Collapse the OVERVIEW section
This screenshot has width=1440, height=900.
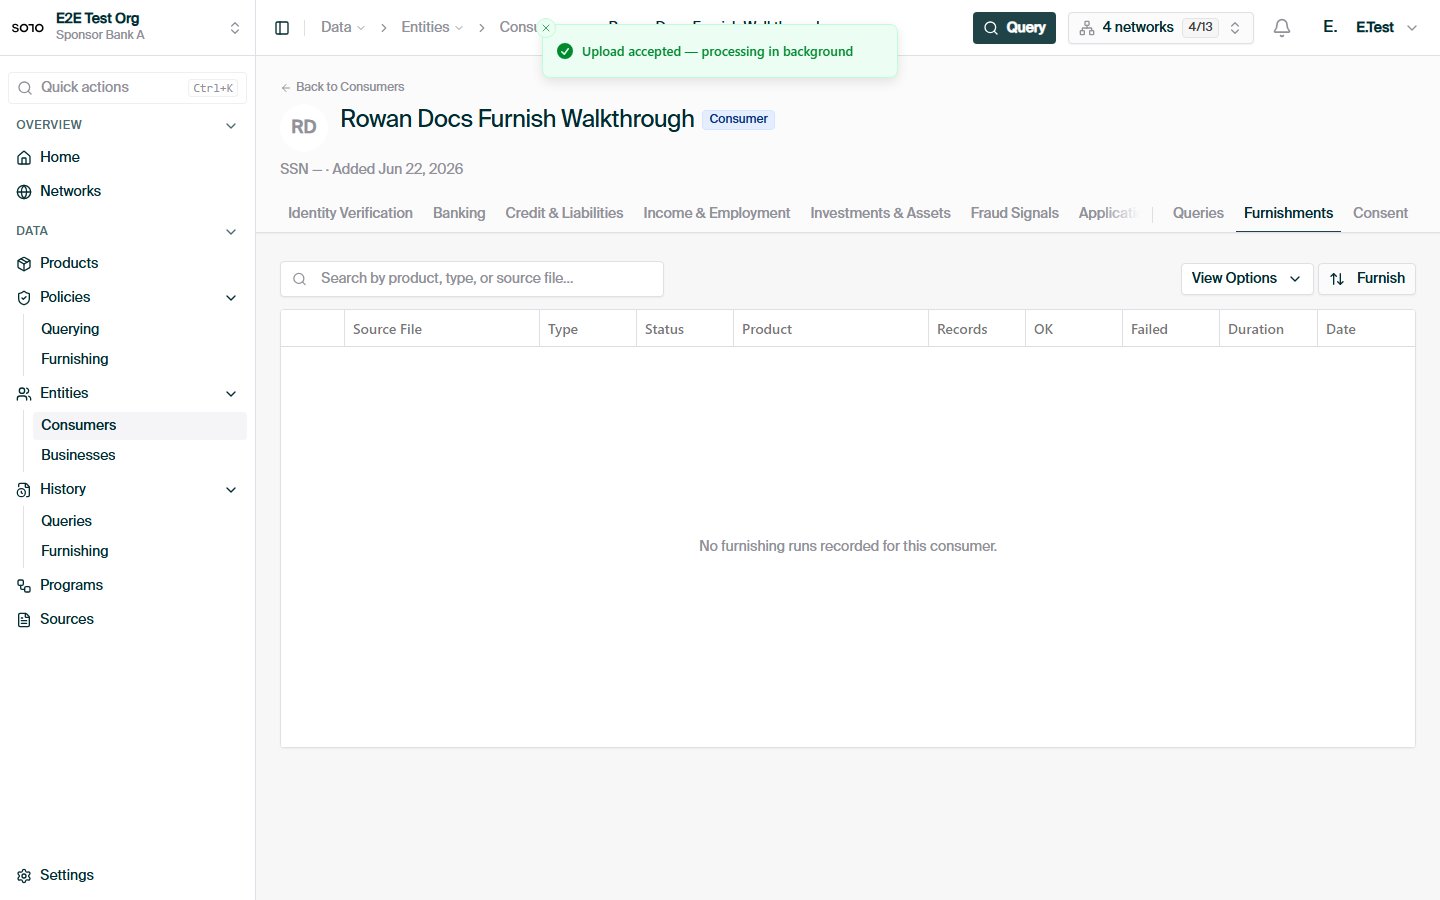point(231,126)
